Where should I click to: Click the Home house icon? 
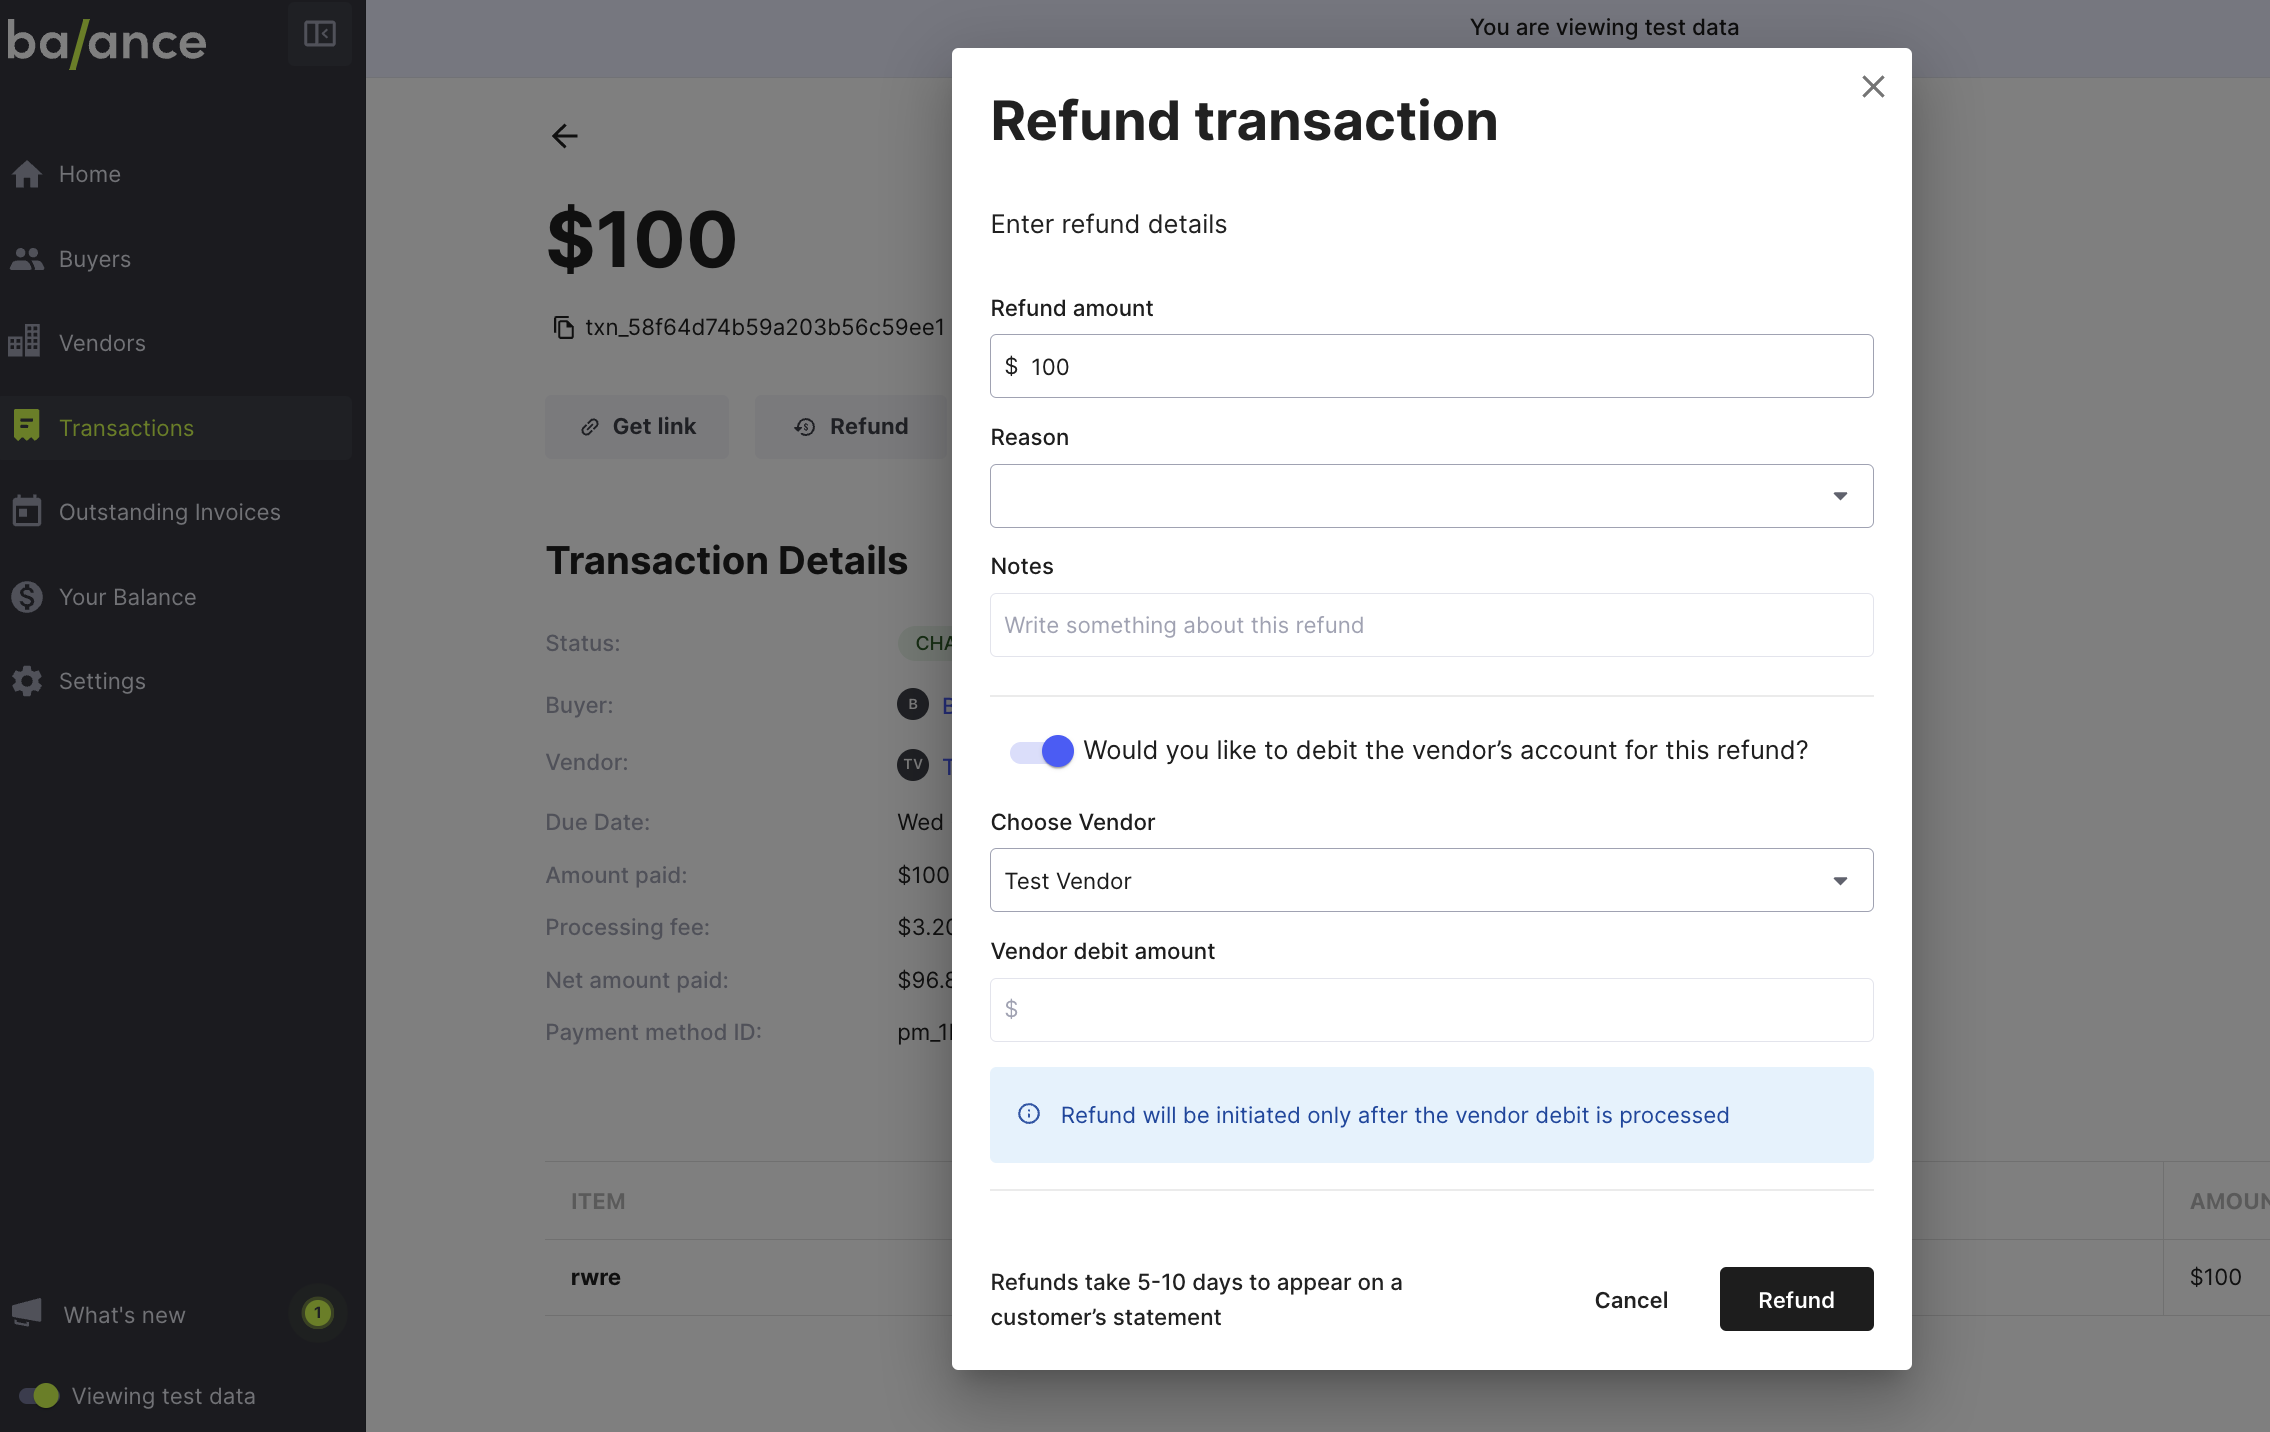(27, 174)
